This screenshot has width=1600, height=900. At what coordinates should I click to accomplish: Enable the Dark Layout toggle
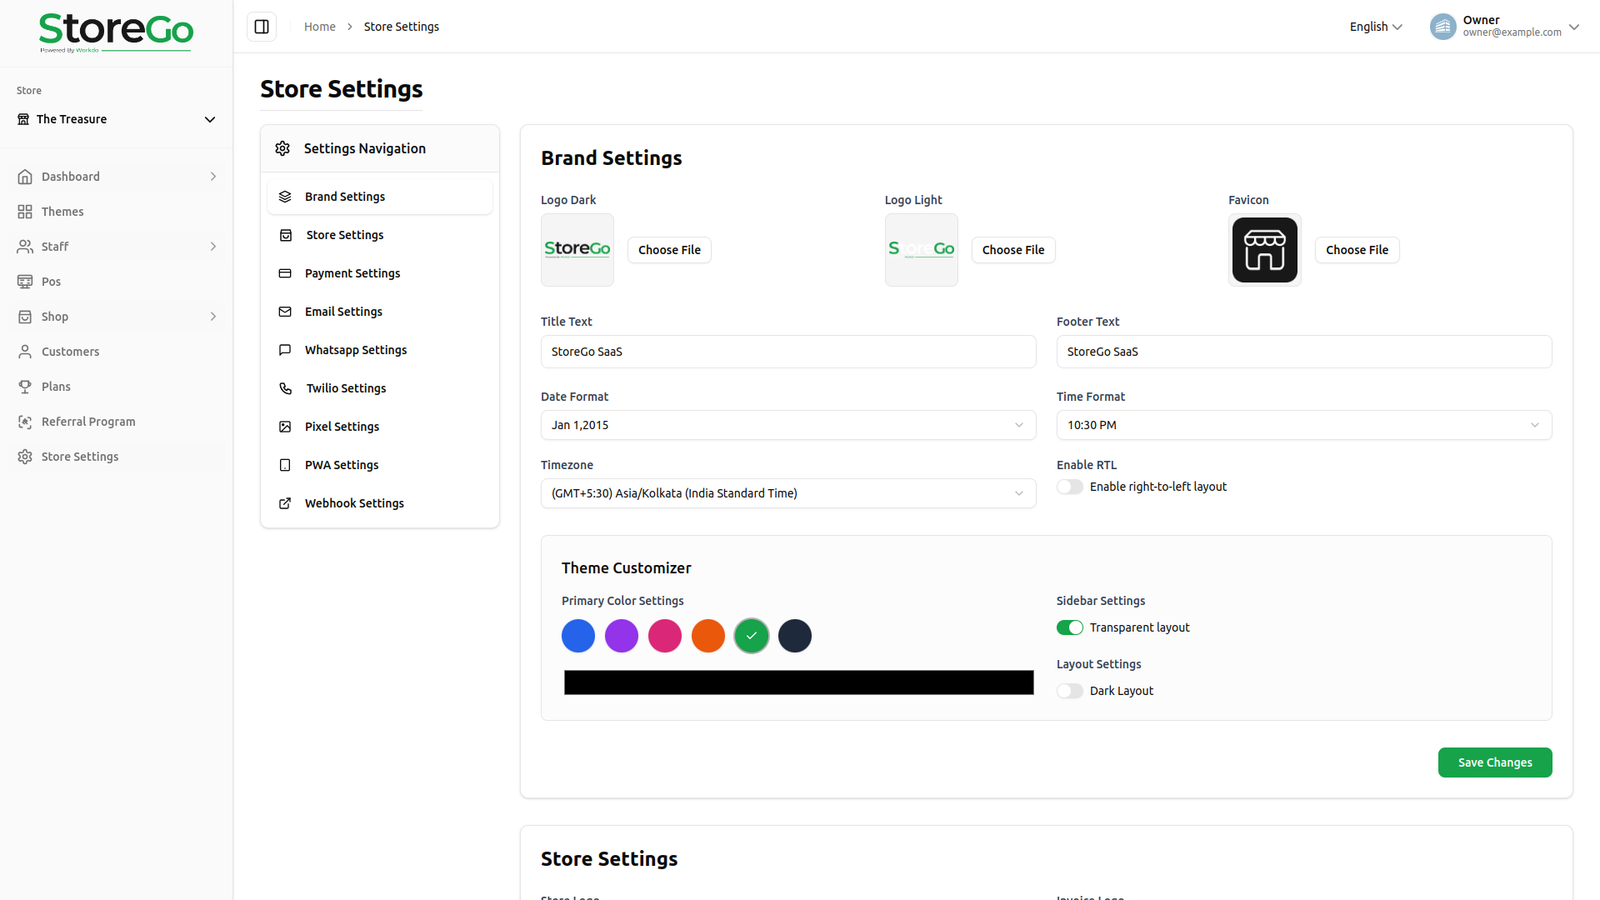tap(1069, 691)
